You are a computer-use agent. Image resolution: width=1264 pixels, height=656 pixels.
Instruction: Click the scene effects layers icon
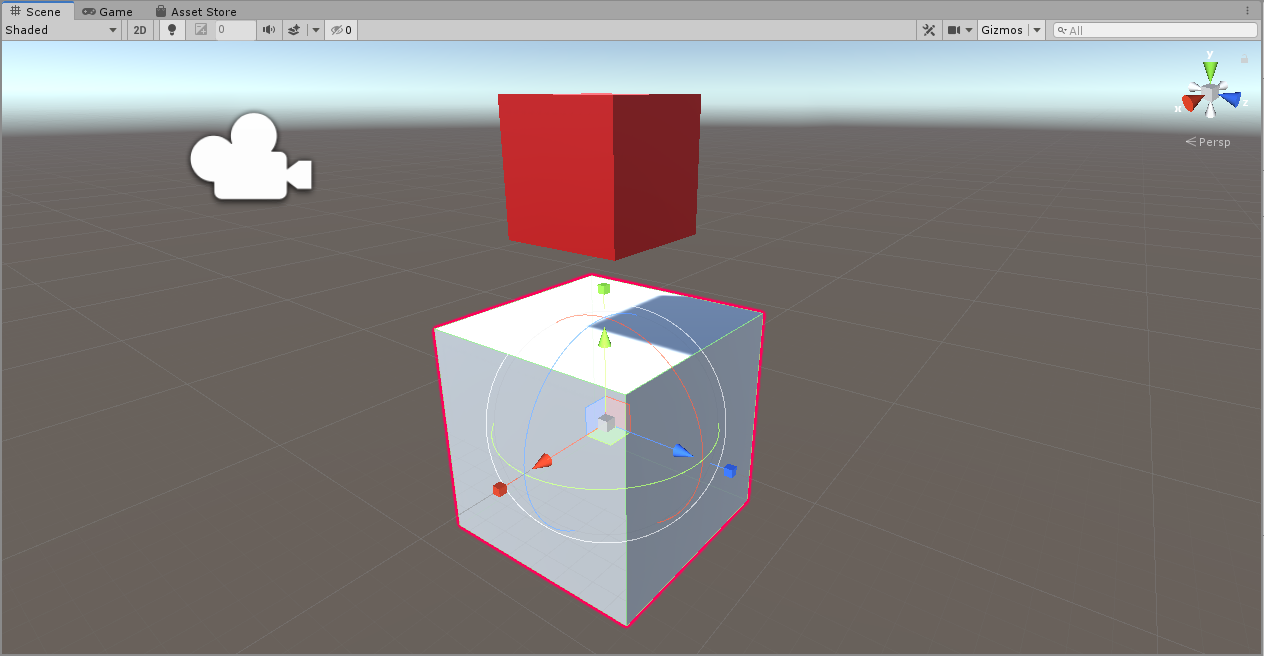coord(294,30)
